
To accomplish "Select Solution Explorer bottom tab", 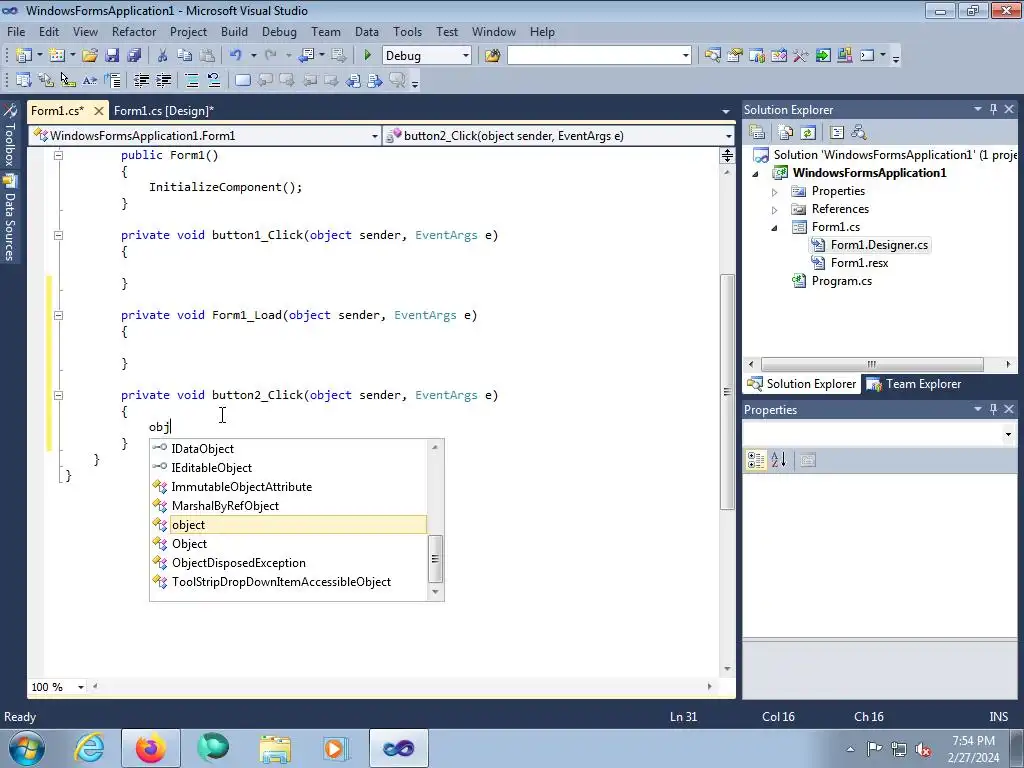I will 802,384.
